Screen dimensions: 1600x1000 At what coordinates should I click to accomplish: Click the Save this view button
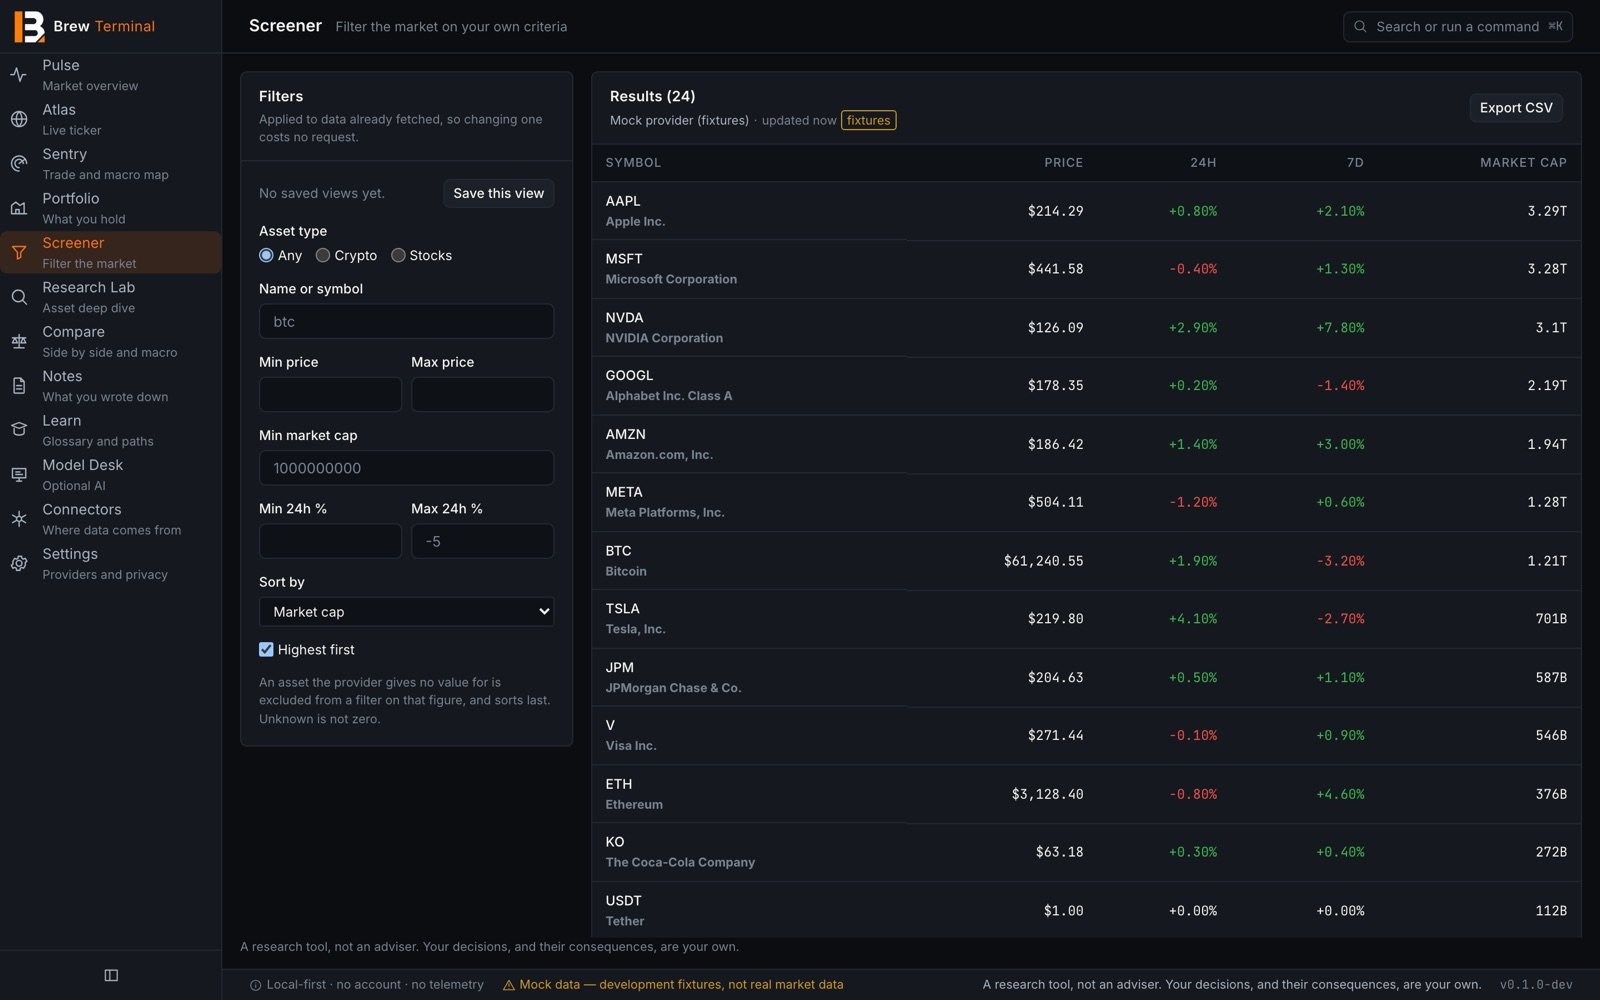(499, 193)
